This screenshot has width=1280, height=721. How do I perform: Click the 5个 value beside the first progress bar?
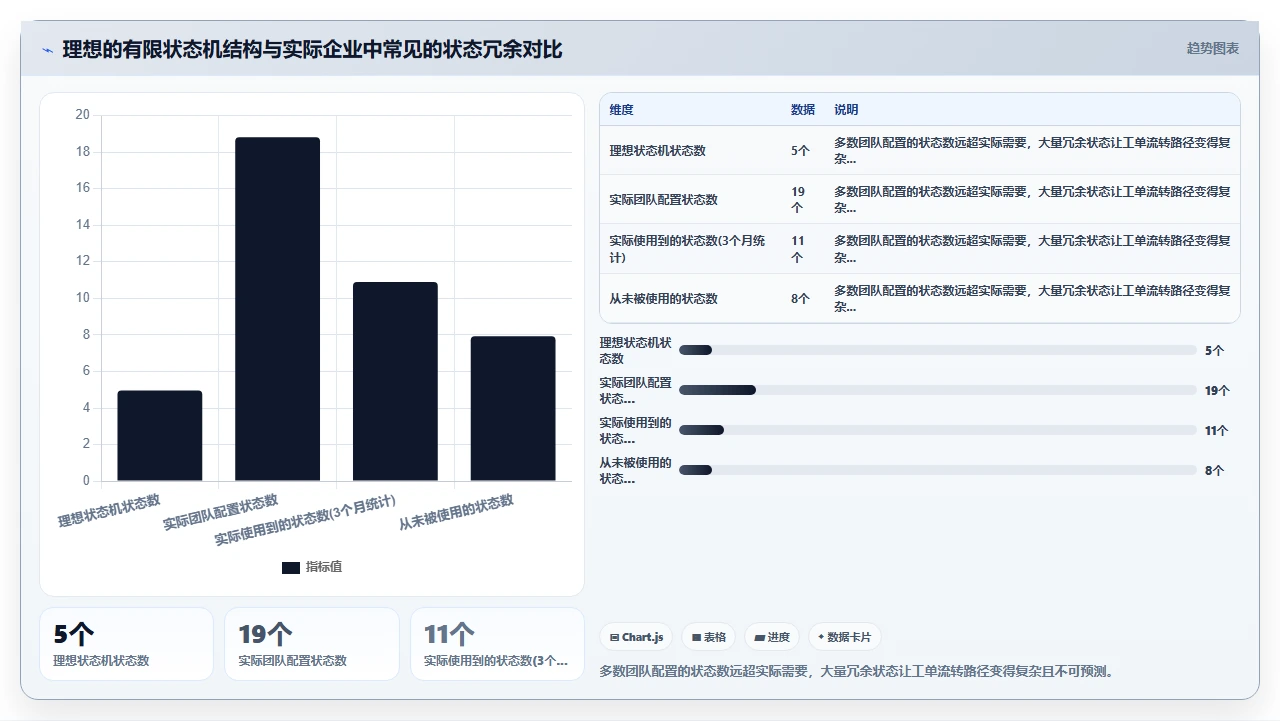1214,350
